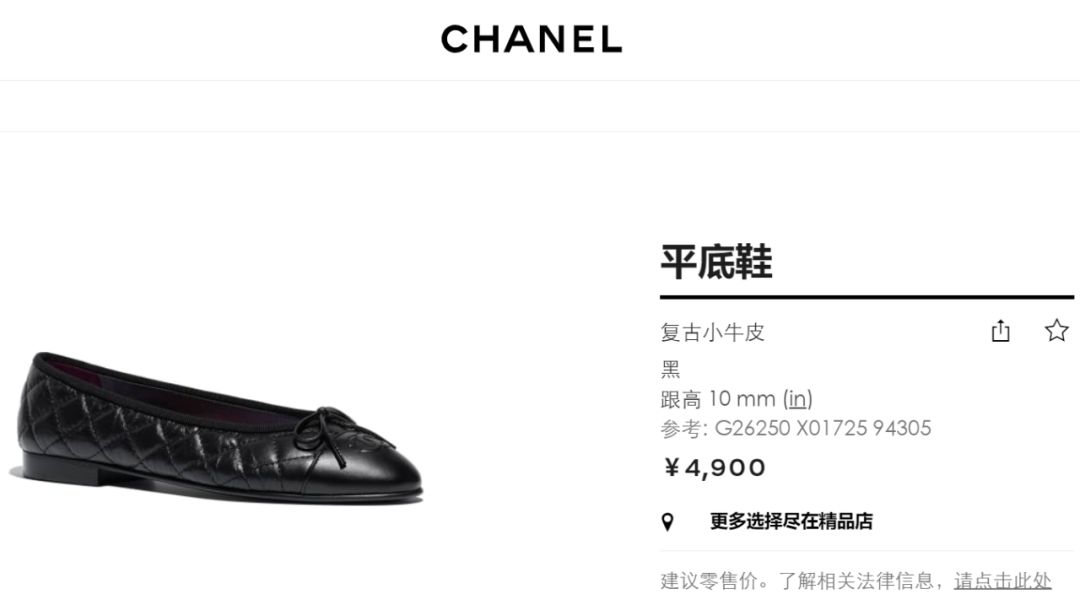Select reference number G26250 X01725 94305
The image size is (1080, 600).
822,428
